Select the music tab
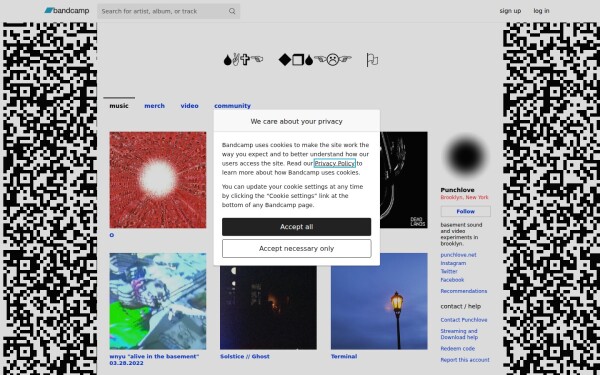Screen dimensions: 600x375 [119, 106]
